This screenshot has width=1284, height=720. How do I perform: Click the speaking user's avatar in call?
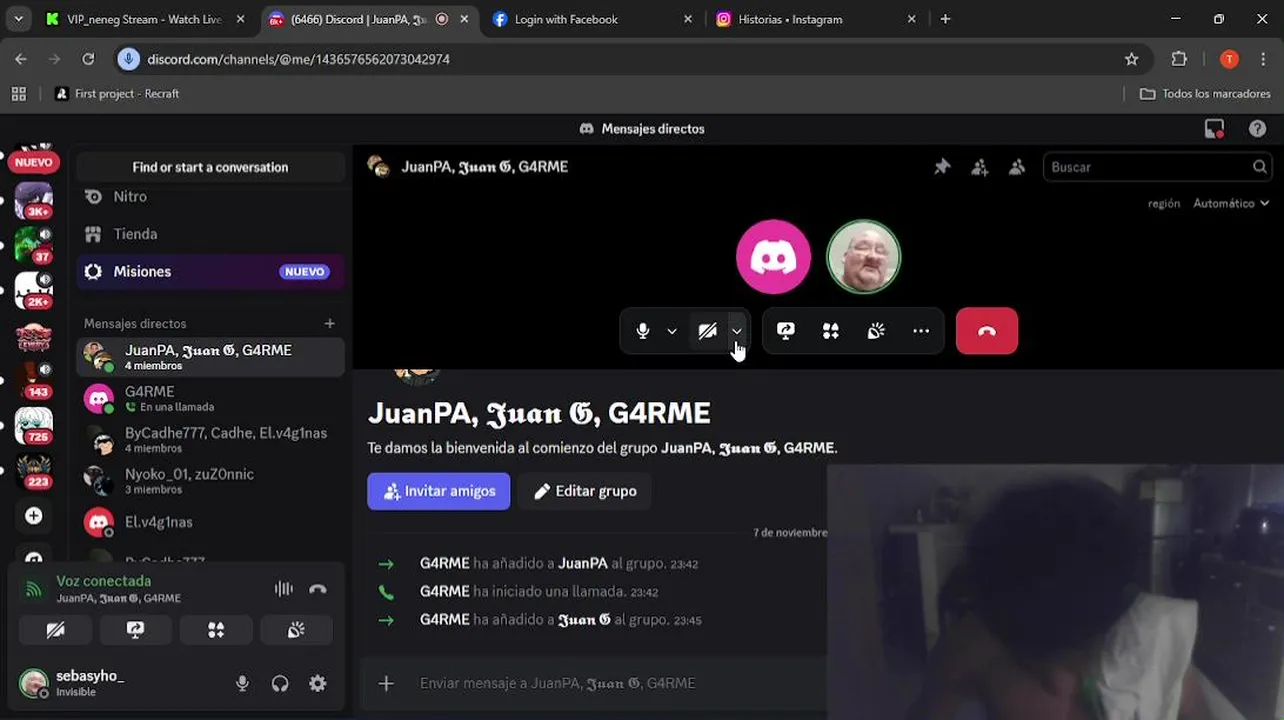[864, 257]
